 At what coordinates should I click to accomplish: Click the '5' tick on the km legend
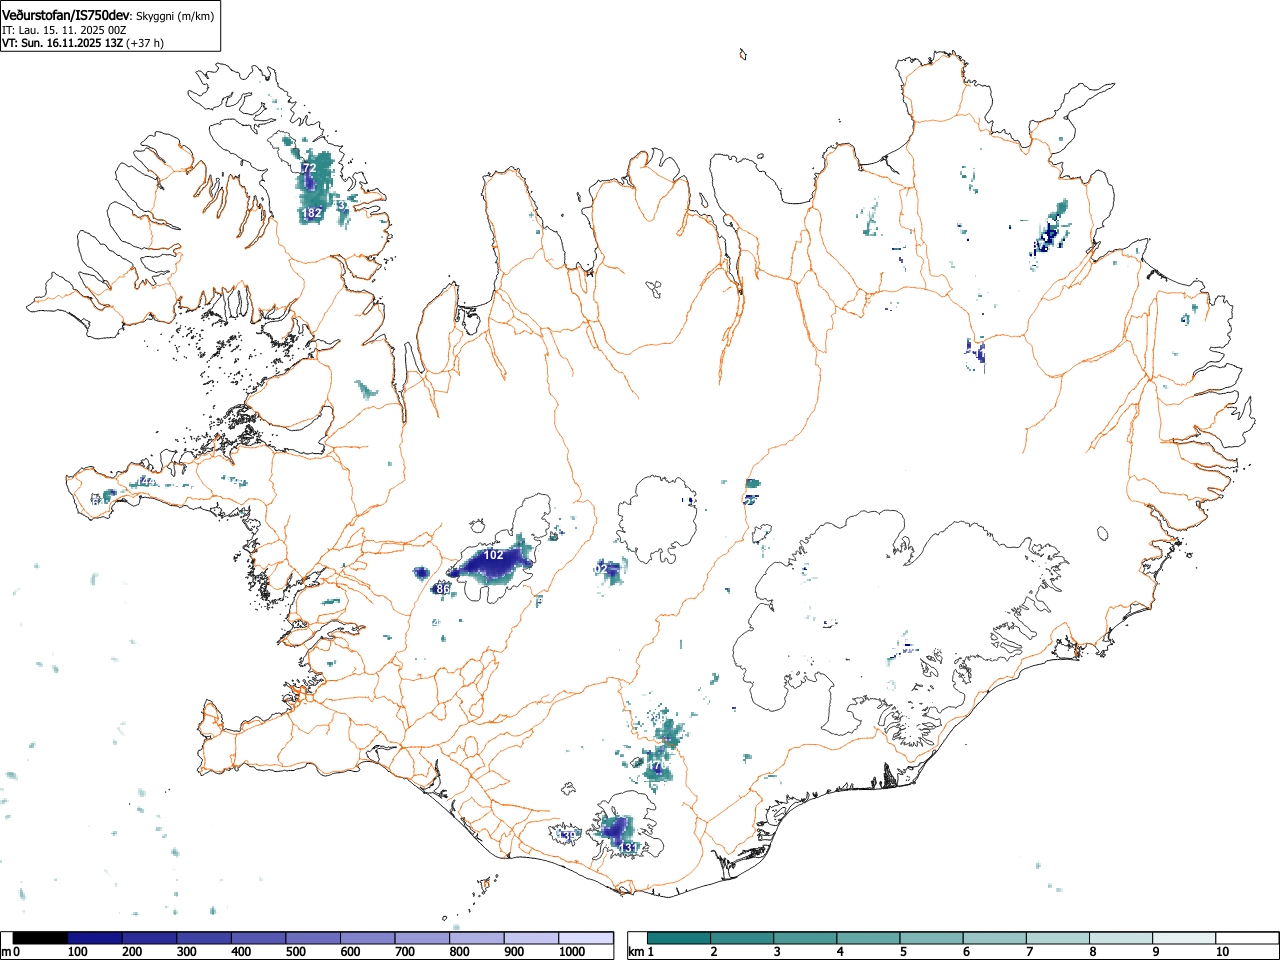click(903, 952)
